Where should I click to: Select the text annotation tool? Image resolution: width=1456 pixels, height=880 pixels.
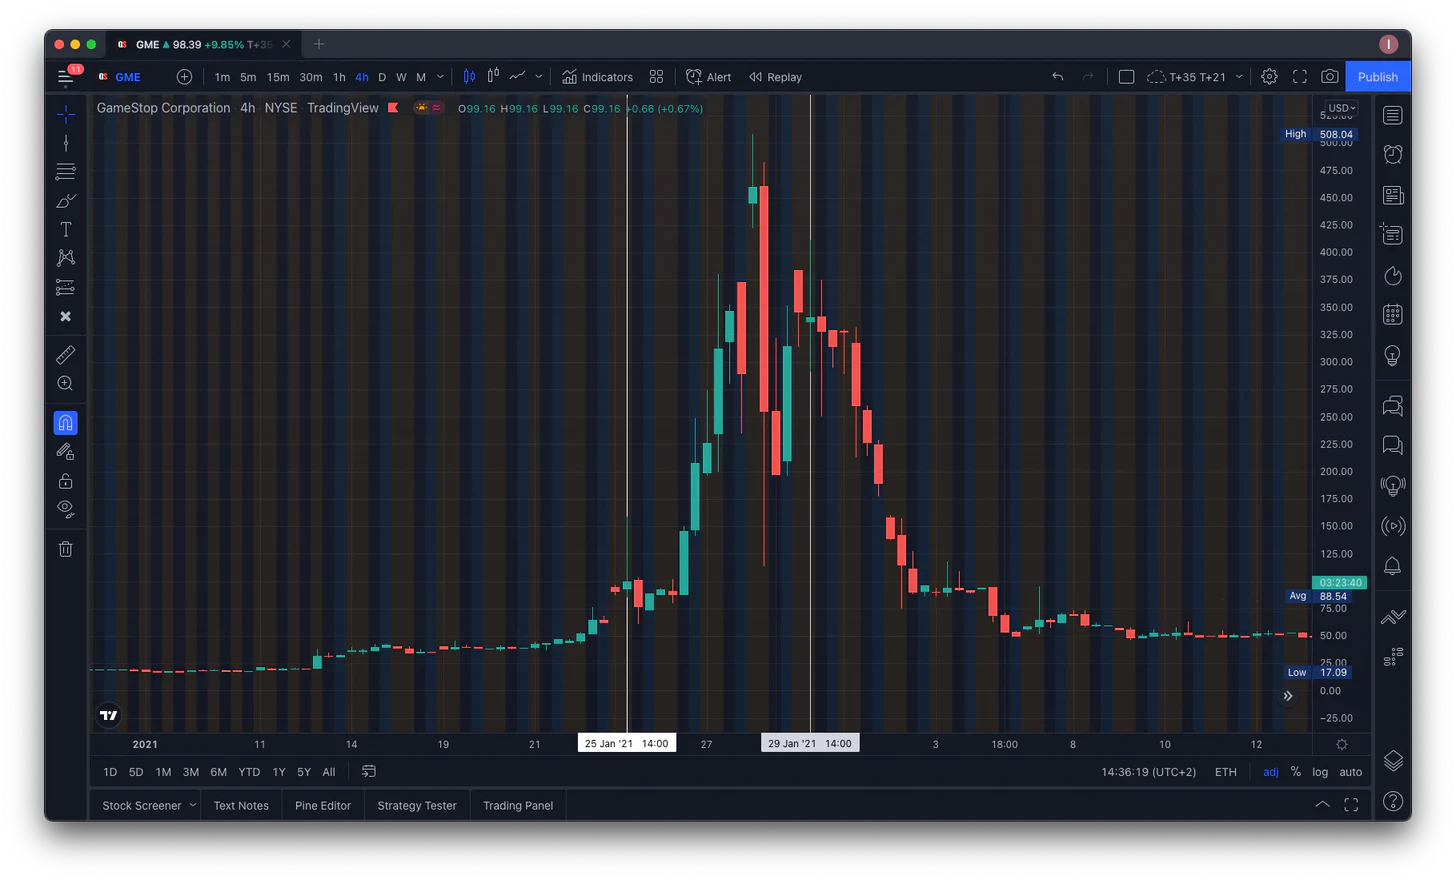(65, 229)
